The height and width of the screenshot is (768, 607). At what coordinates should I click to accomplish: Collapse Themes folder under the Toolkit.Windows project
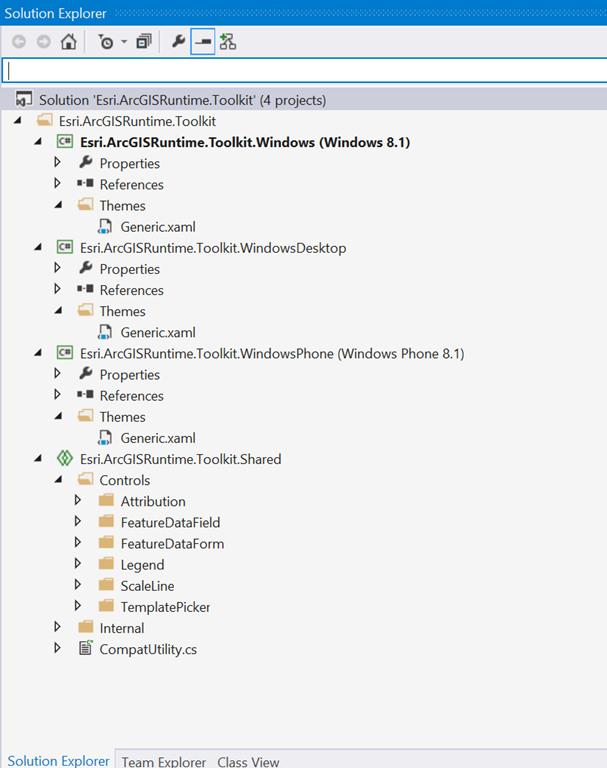tap(59, 205)
